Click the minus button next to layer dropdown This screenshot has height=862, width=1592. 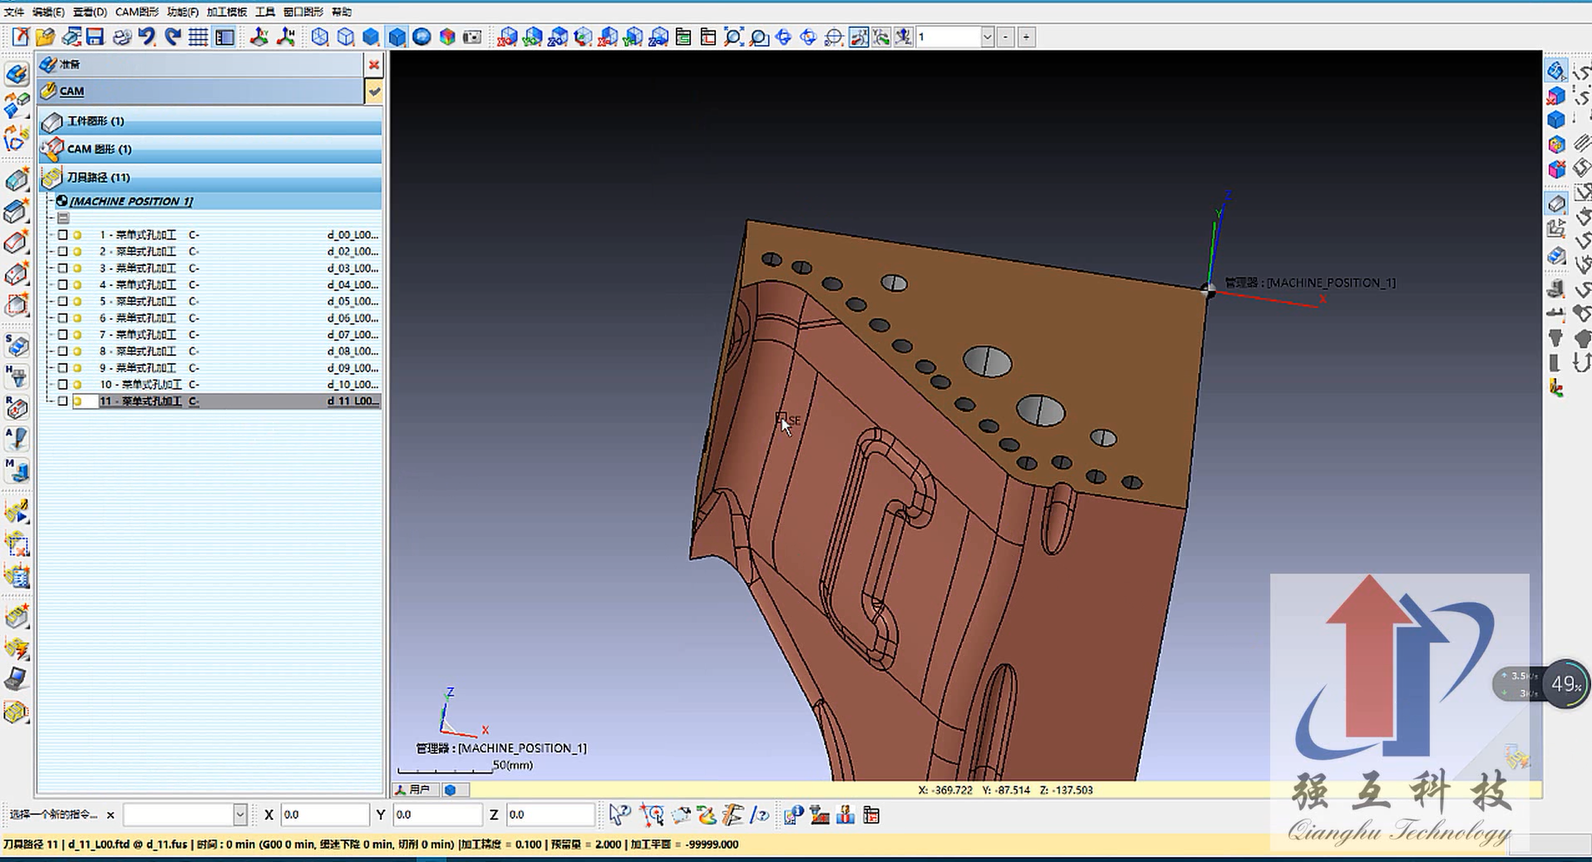click(x=1006, y=37)
